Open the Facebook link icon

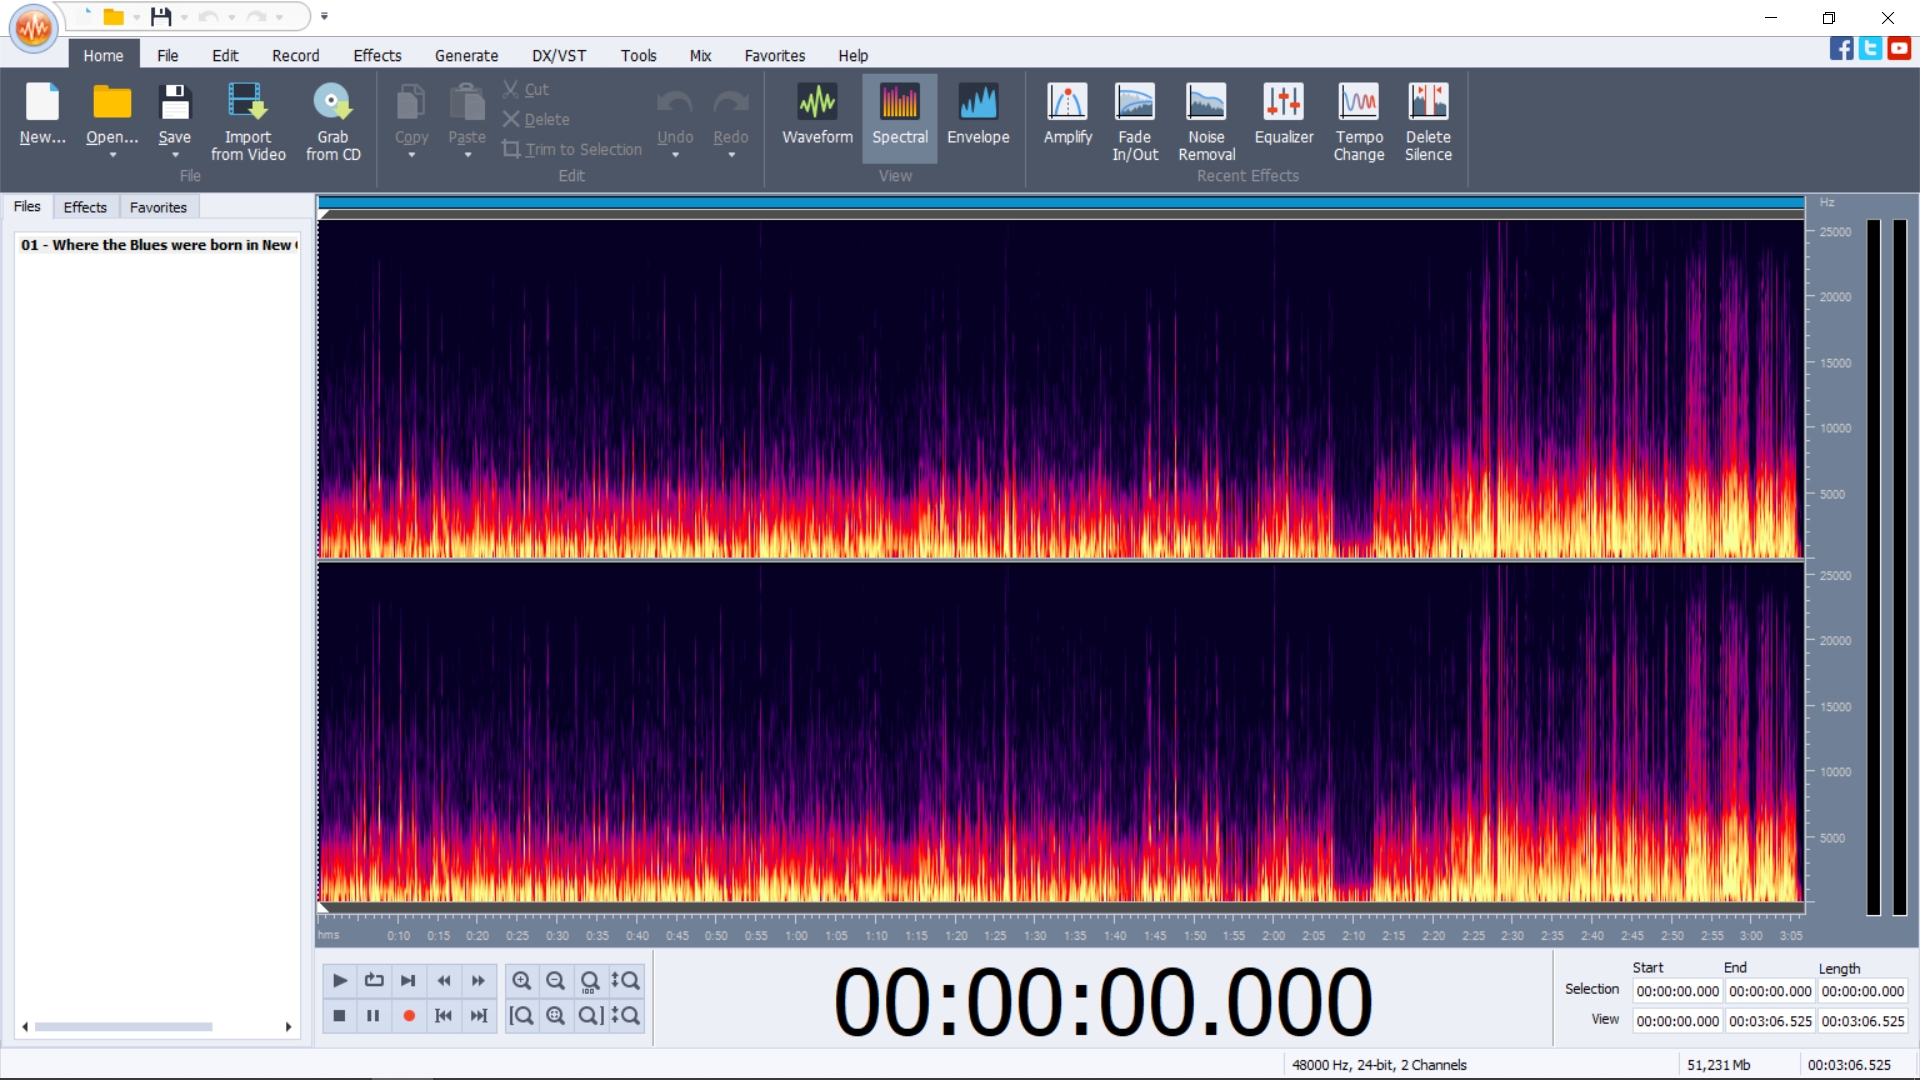[1841, 48]
